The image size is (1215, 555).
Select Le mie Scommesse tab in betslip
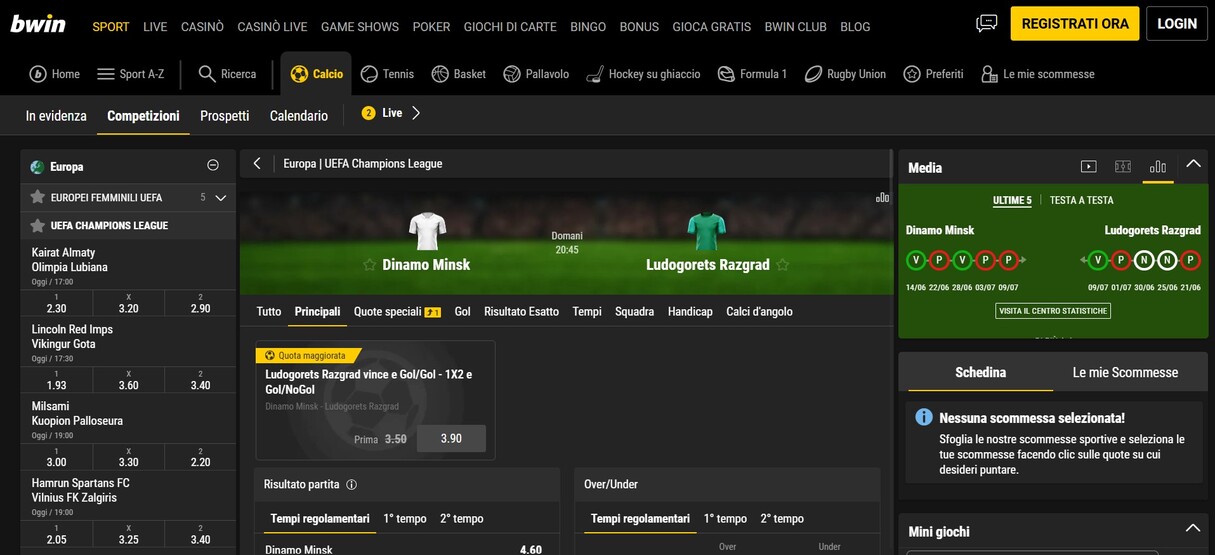pos(1125,372)
